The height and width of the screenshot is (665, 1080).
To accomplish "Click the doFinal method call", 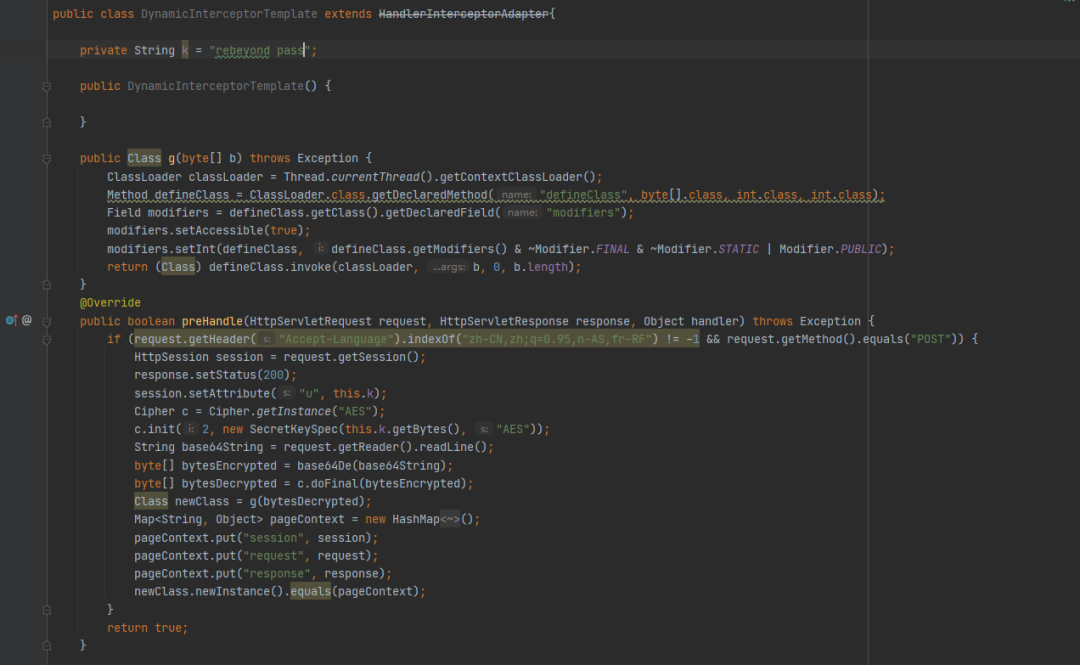I will coord(335,484).
